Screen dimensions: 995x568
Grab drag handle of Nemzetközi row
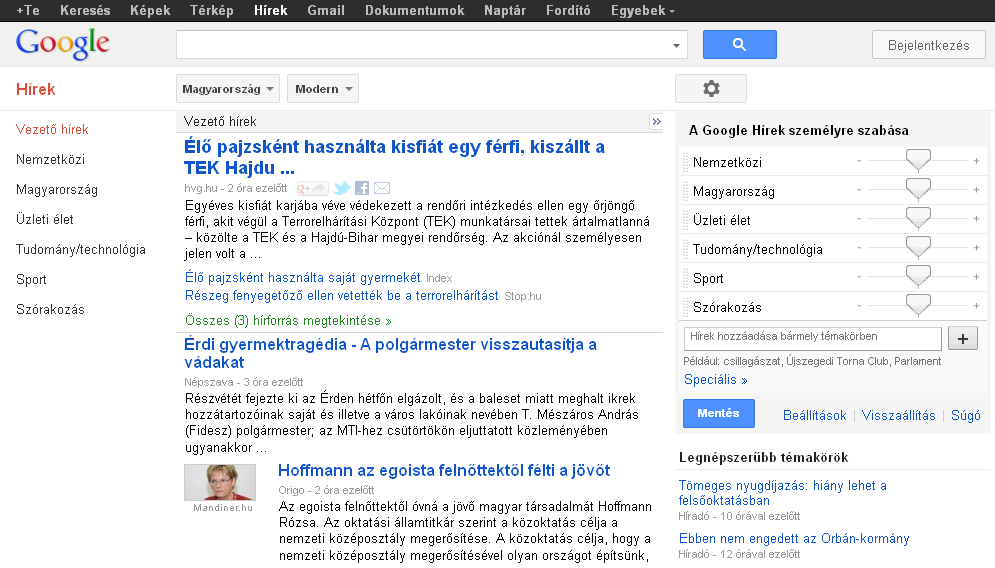(x=685, y=162)
